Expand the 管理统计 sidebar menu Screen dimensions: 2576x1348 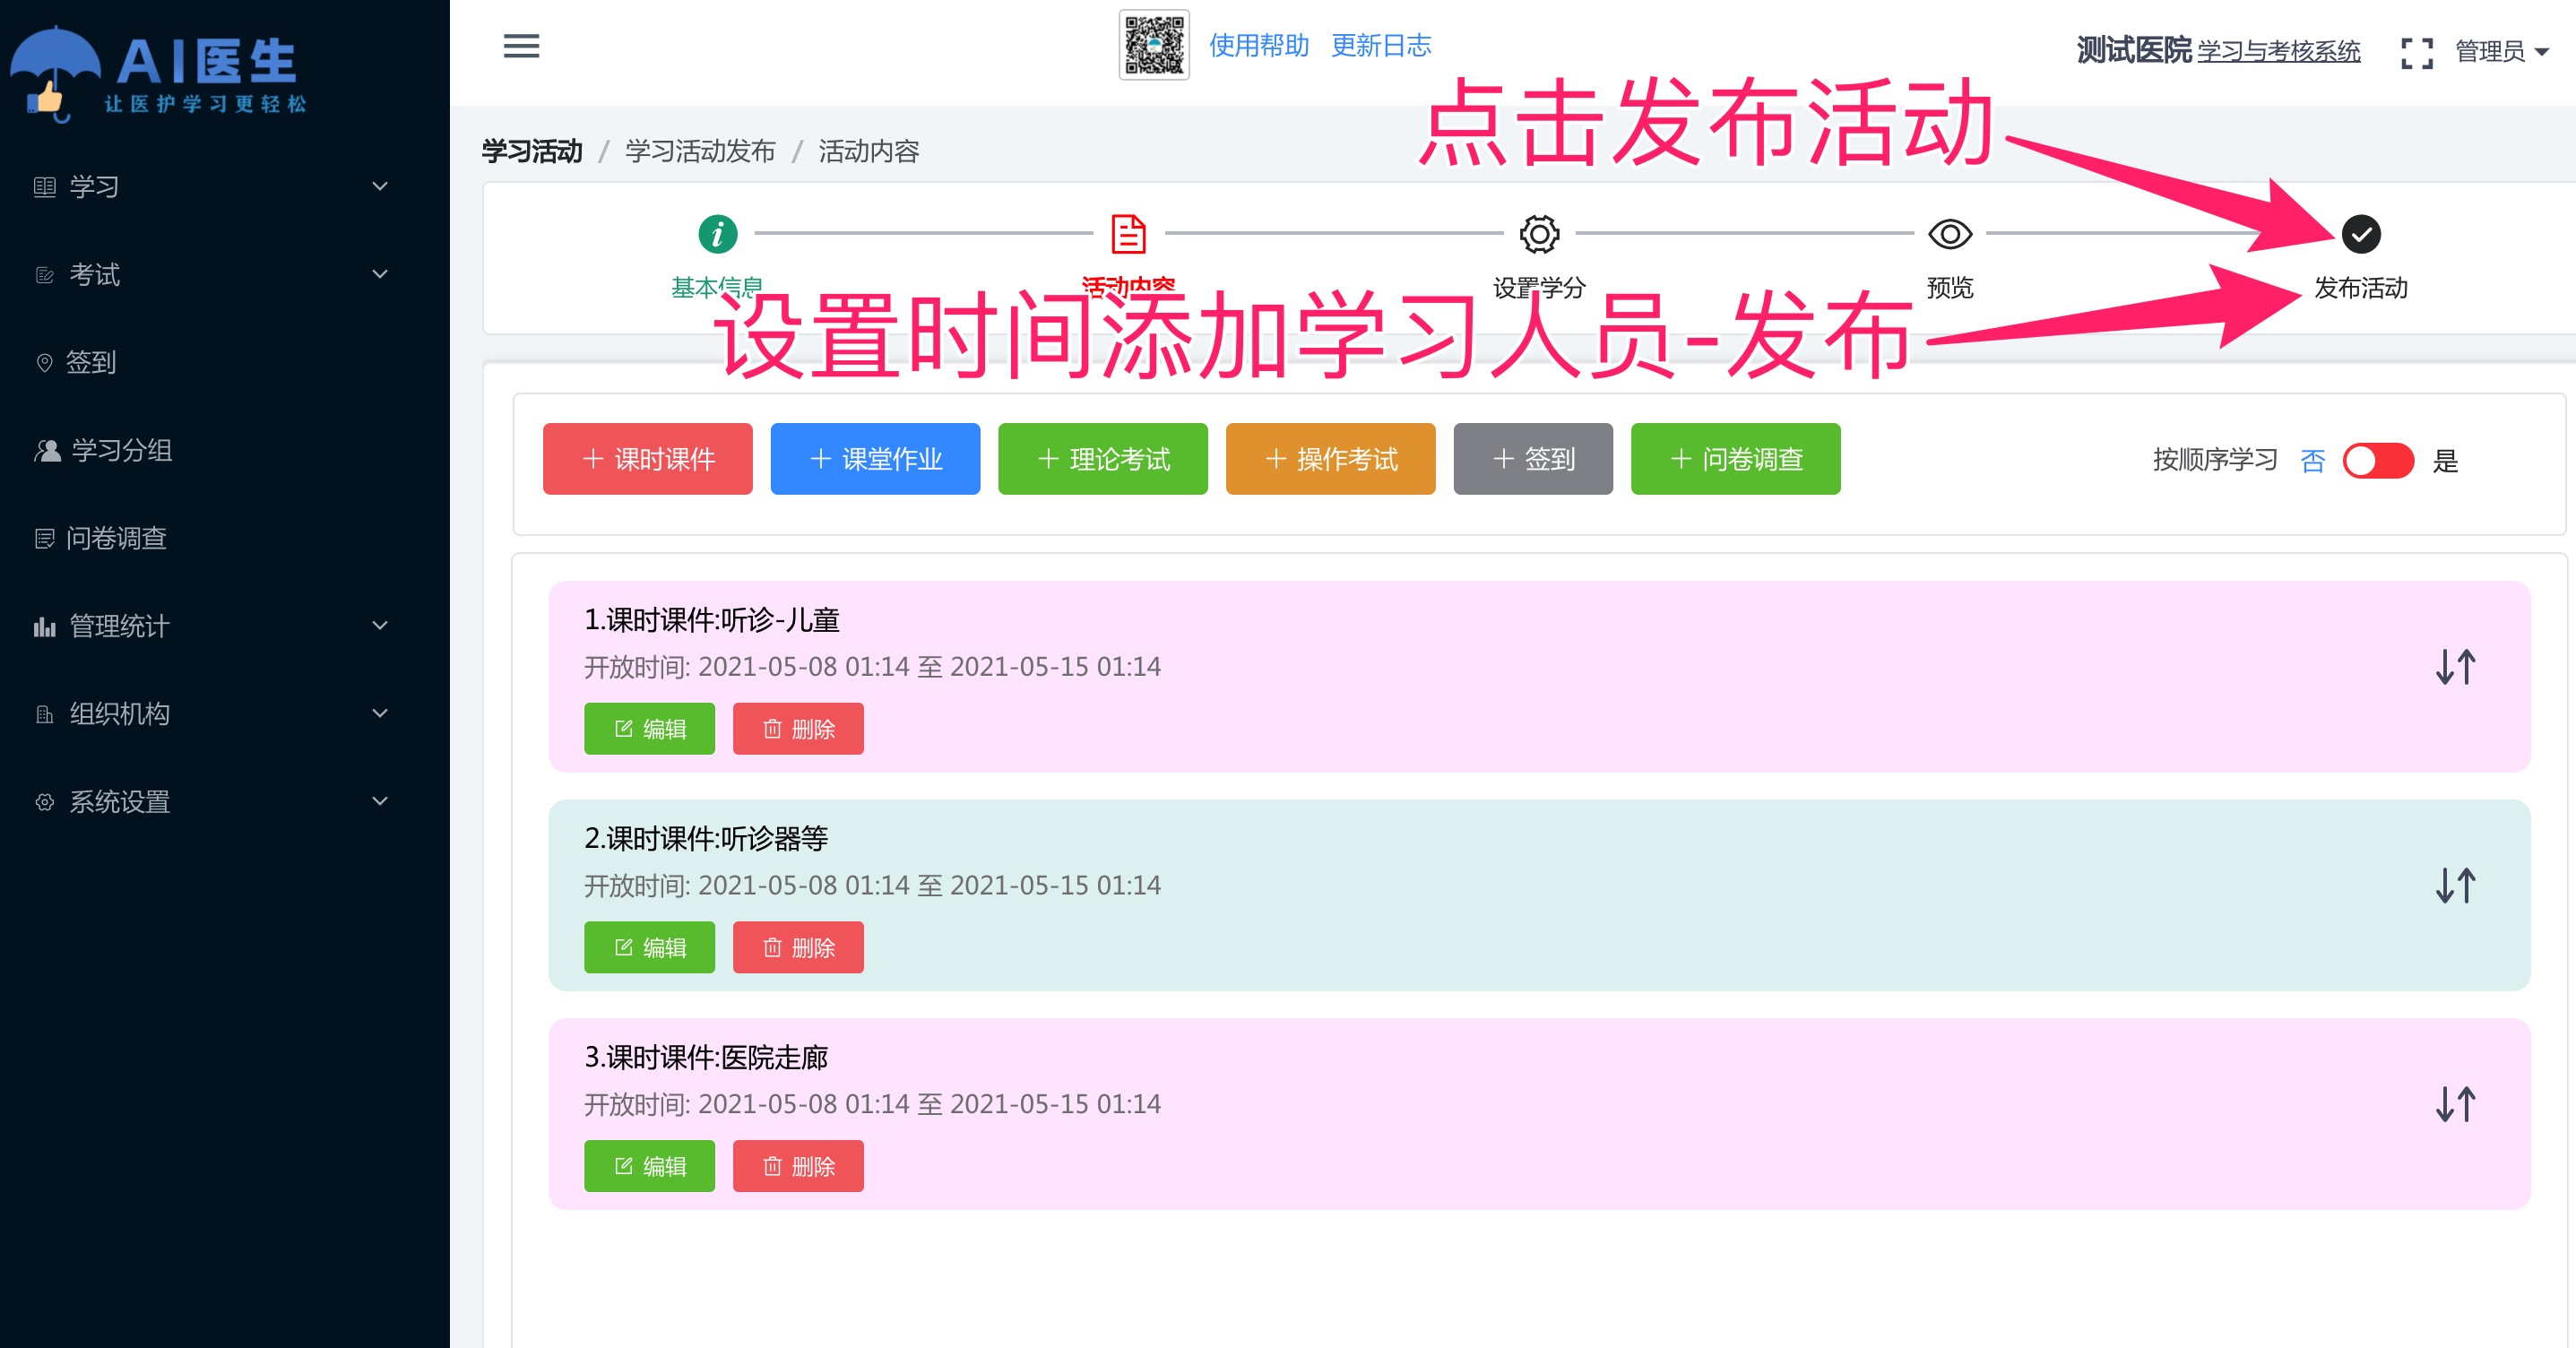tap(211, 626)
